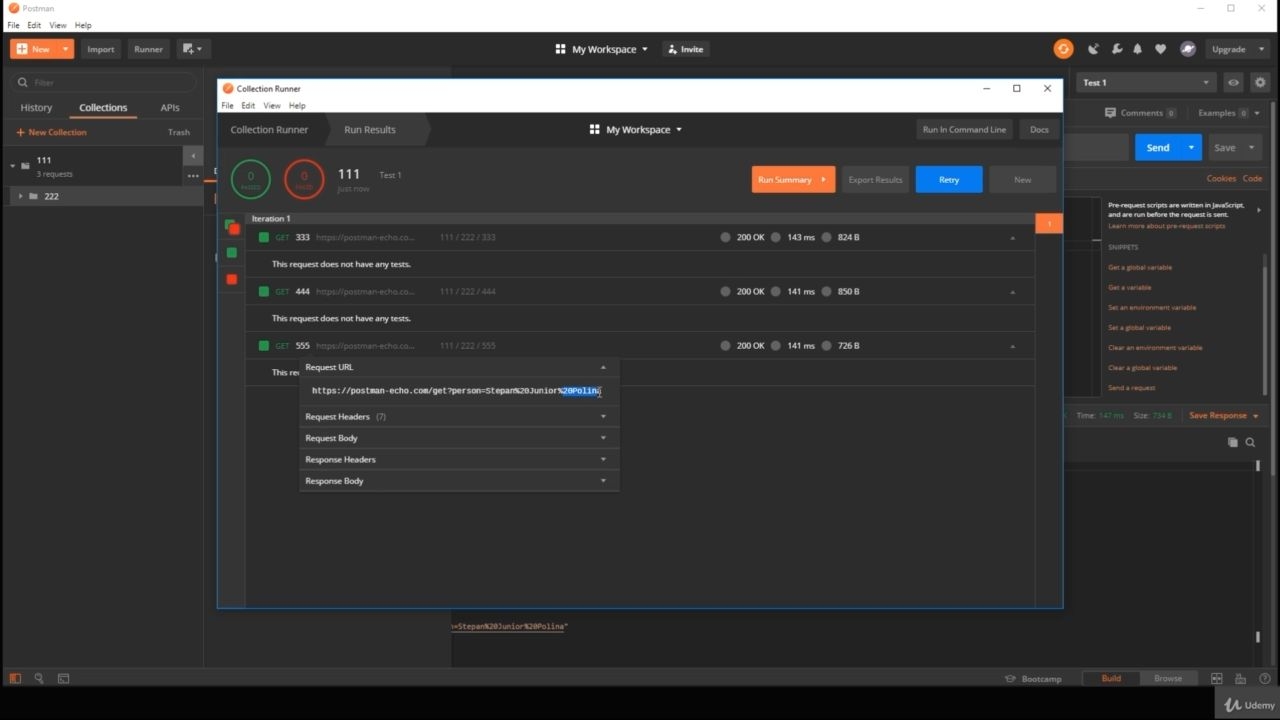Click the sync status icon in Postman header
This screenshot has height=720, width=1280.
click(1063, 49)
